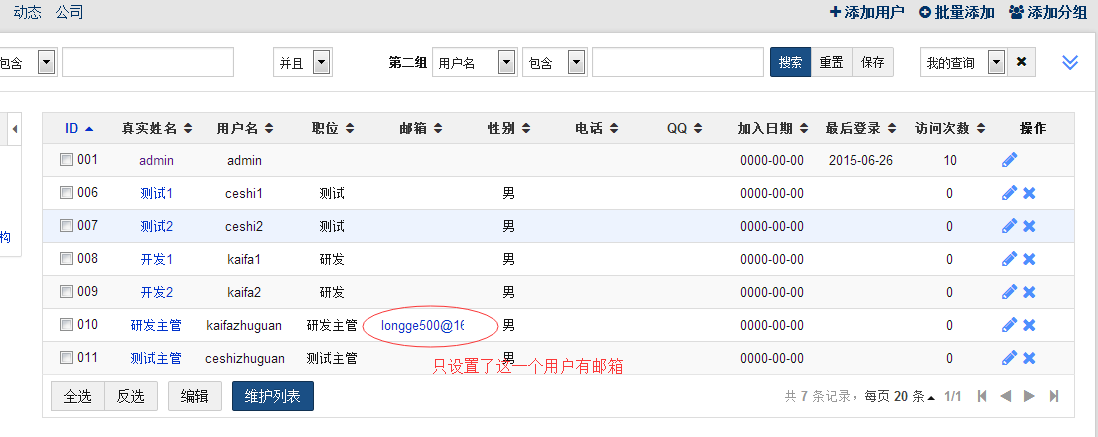
Task: Remove saved query with the X button
Action: (x=1021, y=62)
